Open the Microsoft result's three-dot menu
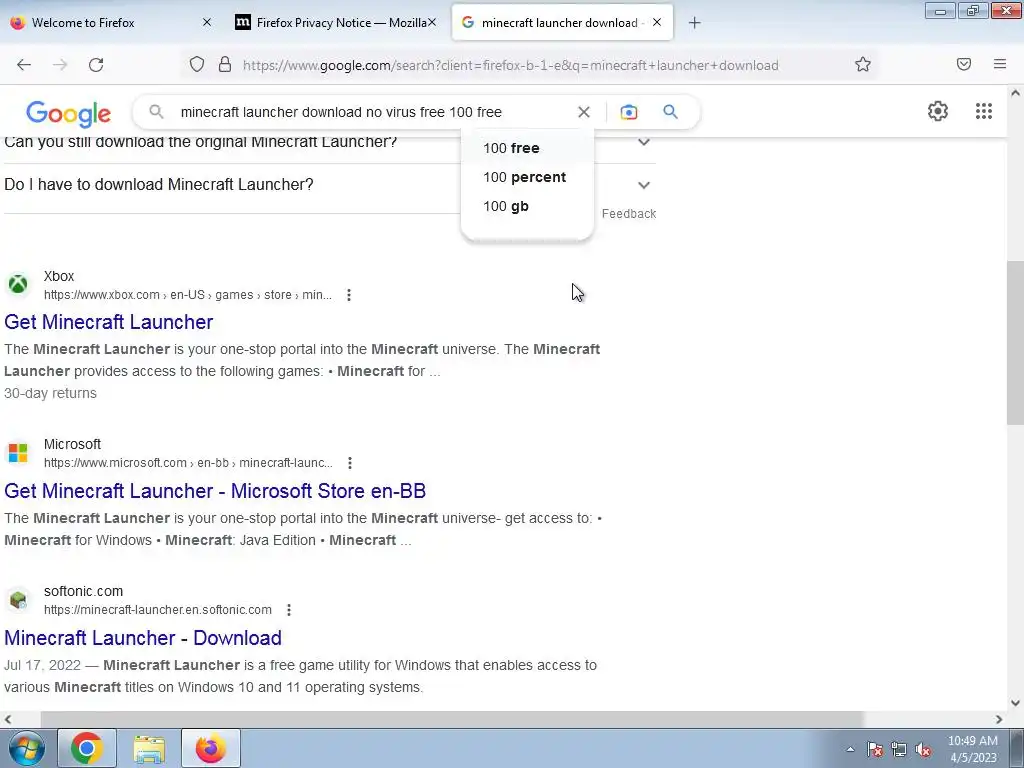 coord(350,463)
